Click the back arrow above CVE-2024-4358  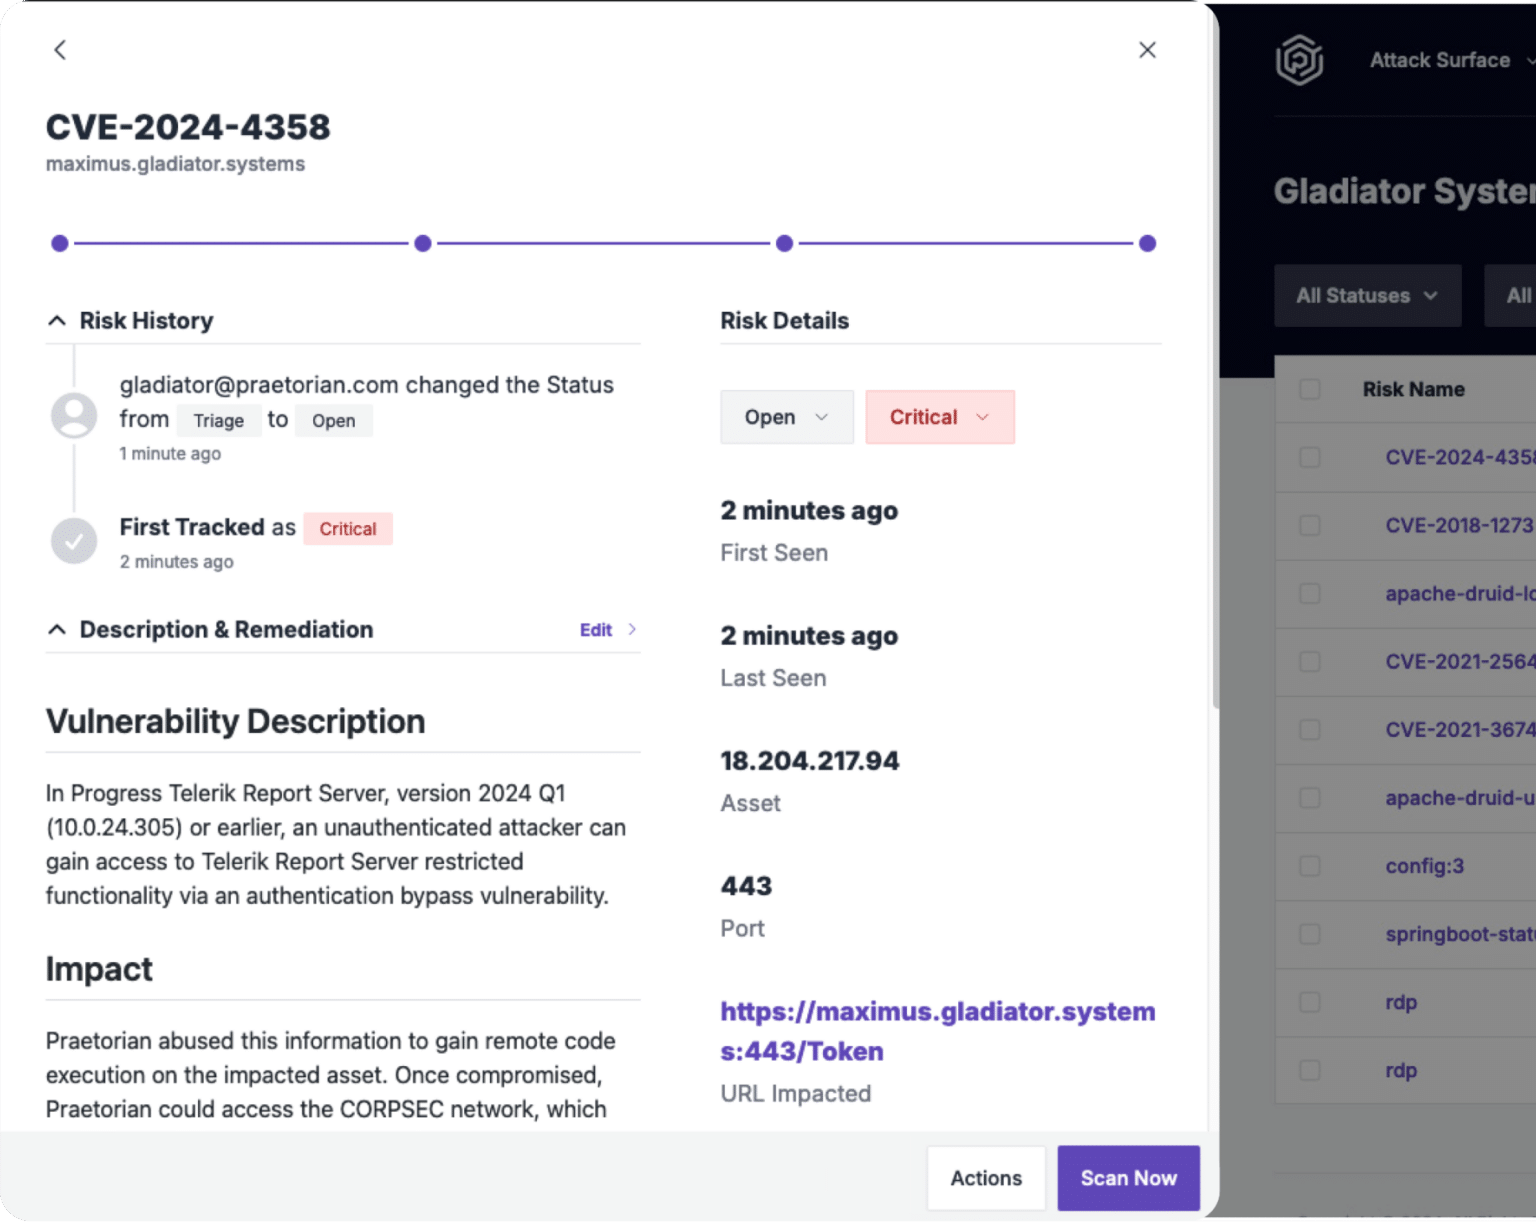coord(60,50)
